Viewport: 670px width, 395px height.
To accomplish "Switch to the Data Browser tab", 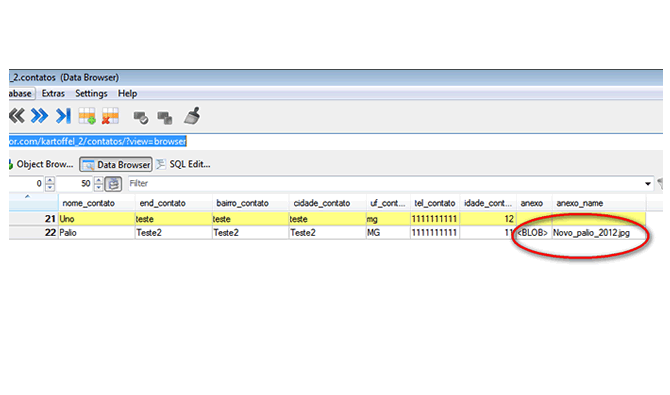I will point(116,165).
